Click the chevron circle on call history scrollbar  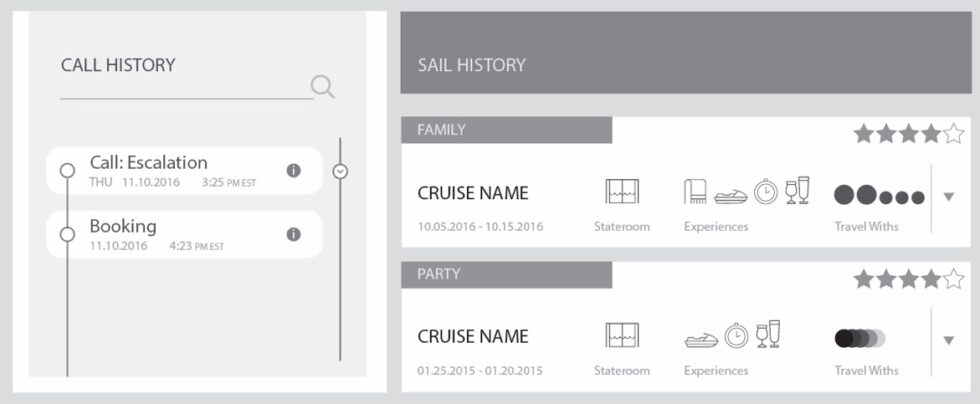tap(340, 171)
